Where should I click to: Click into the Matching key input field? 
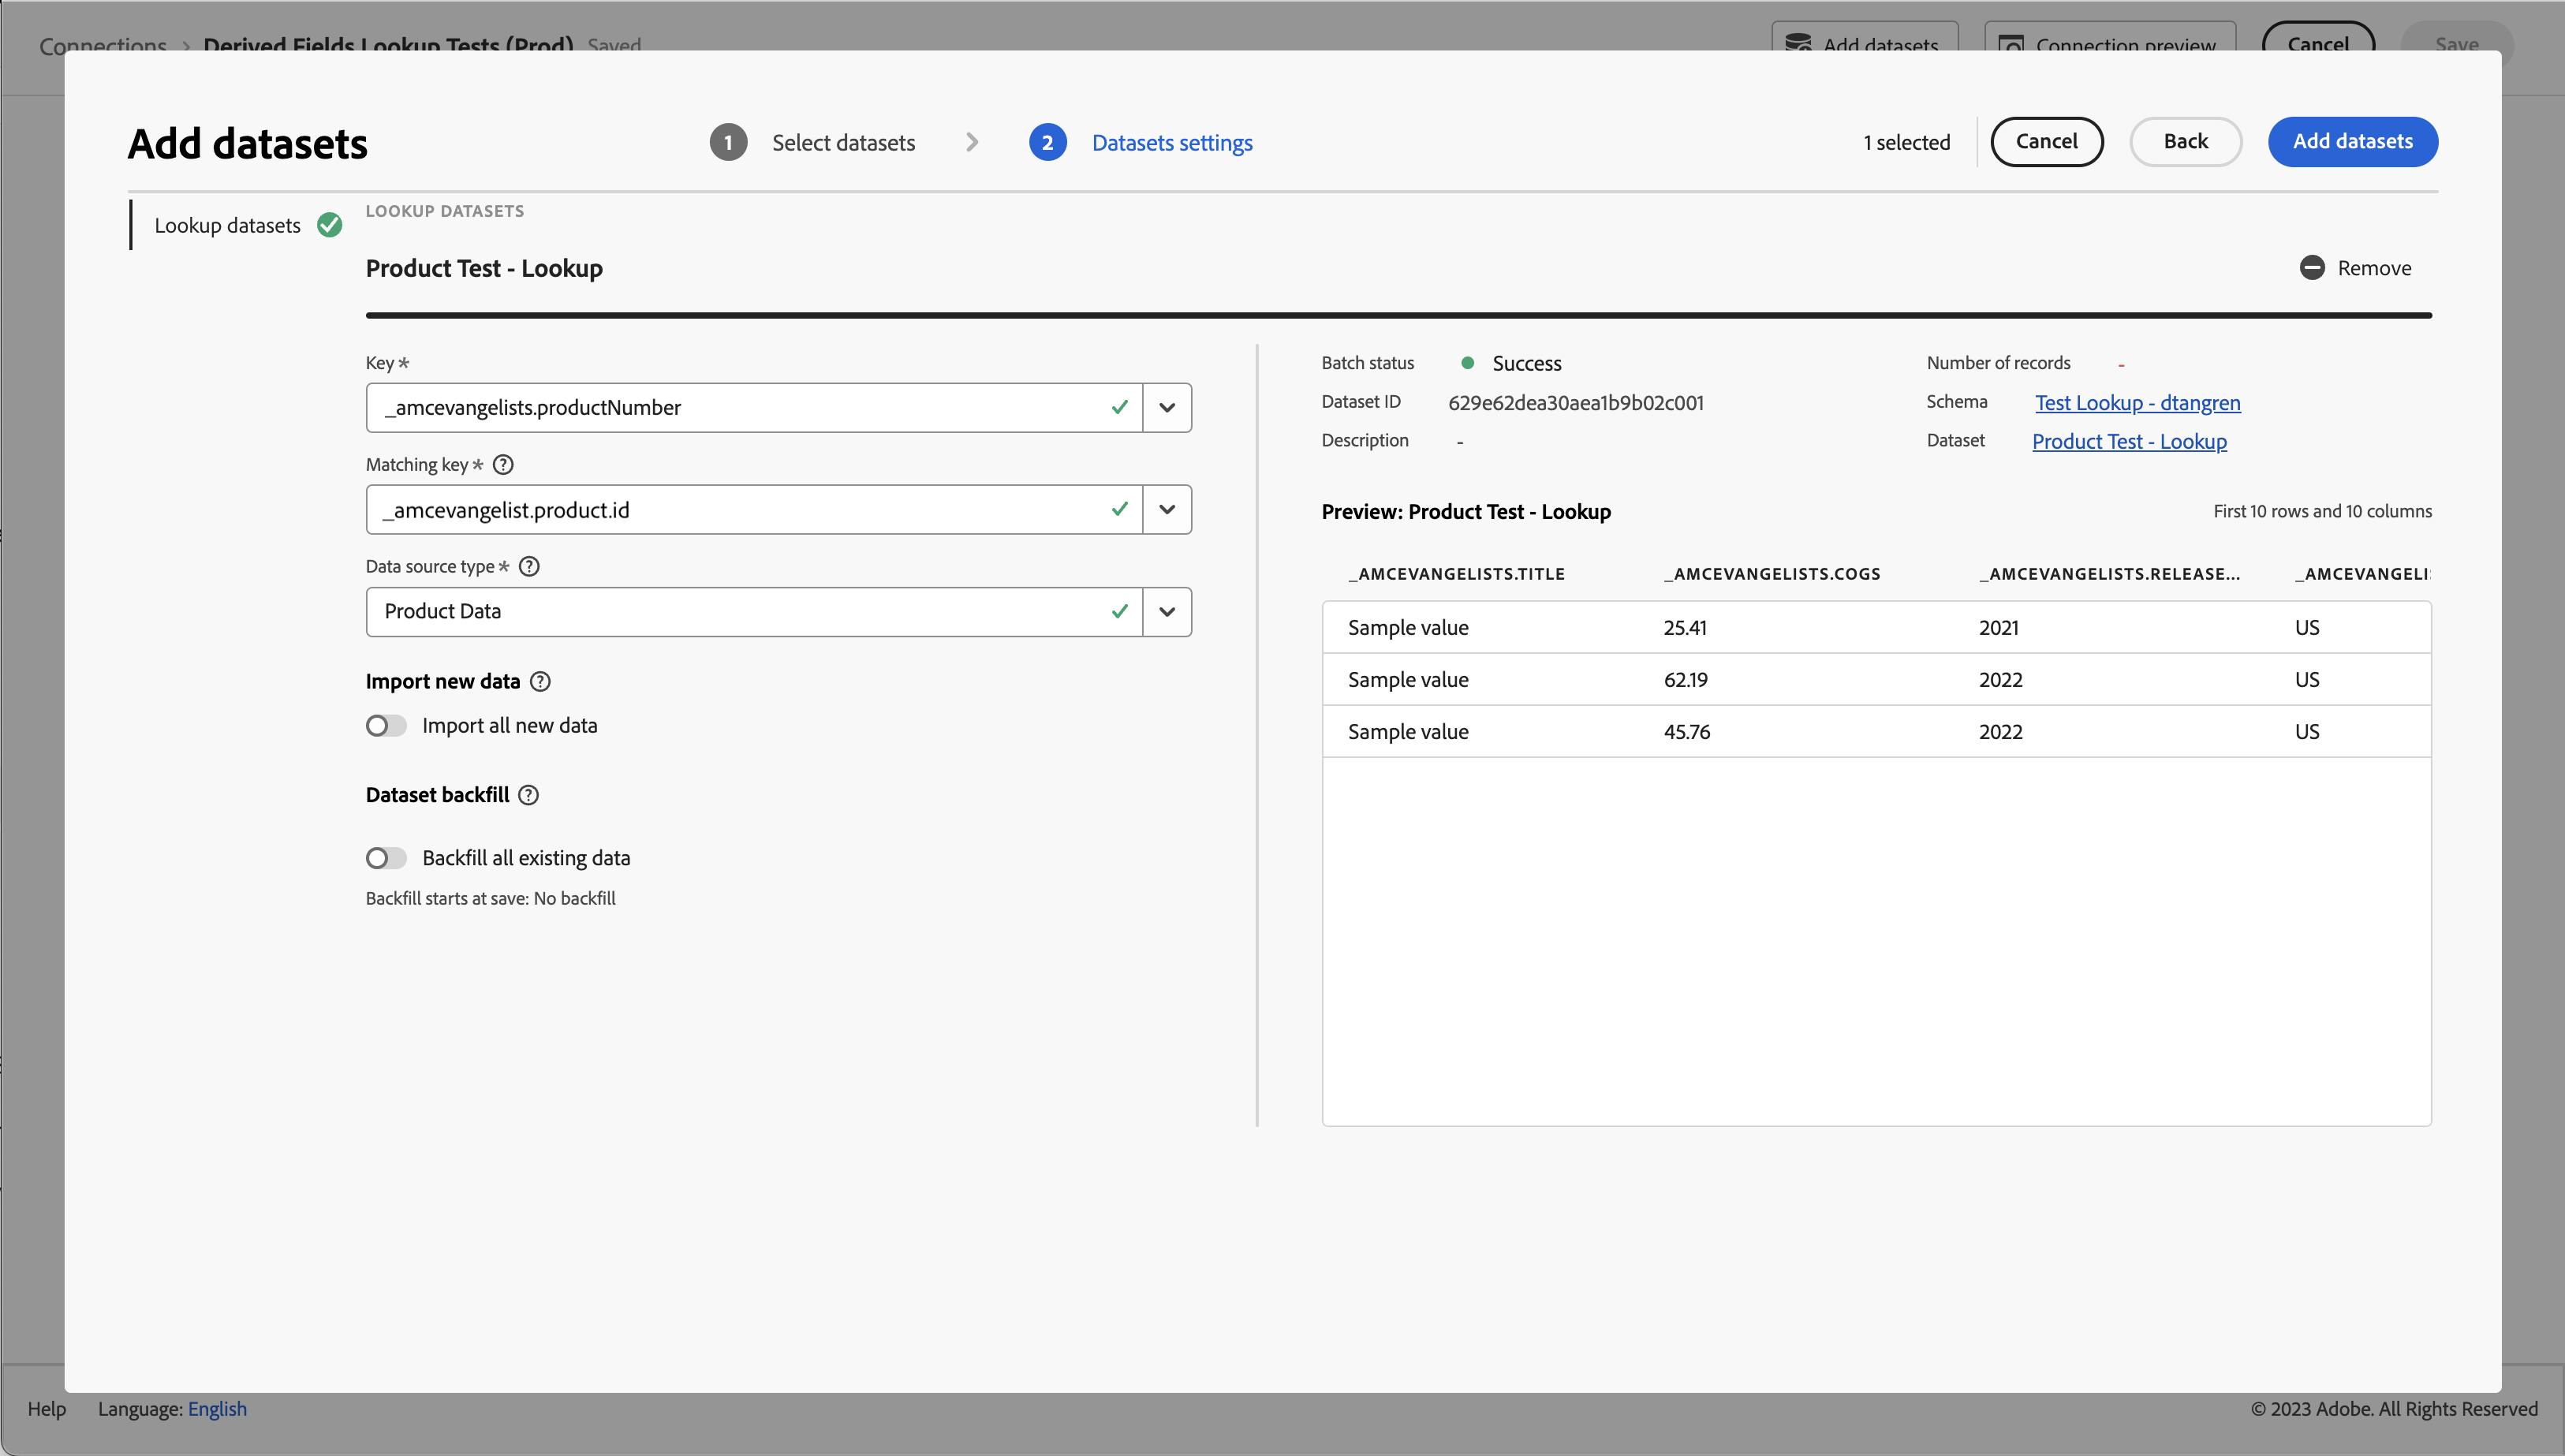coord(740,510)
